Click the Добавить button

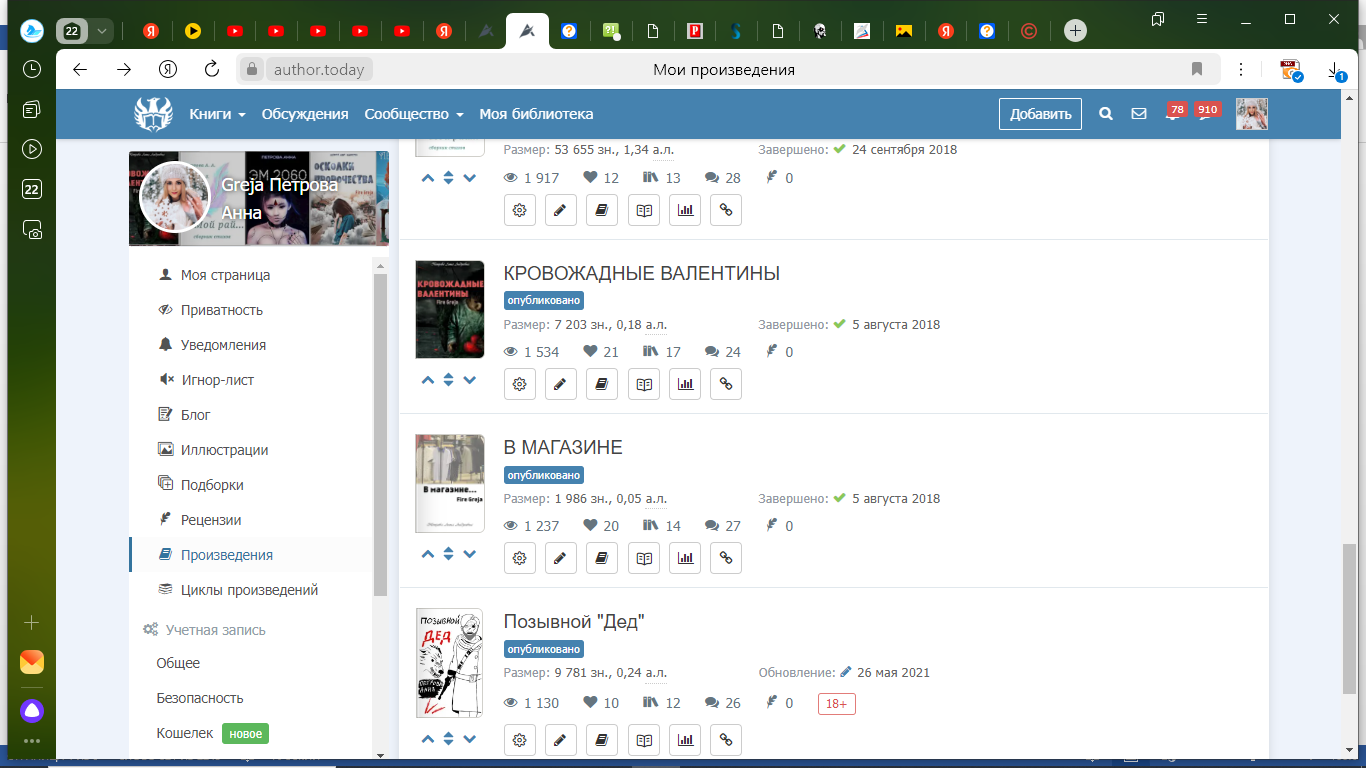click(1040, 114)
